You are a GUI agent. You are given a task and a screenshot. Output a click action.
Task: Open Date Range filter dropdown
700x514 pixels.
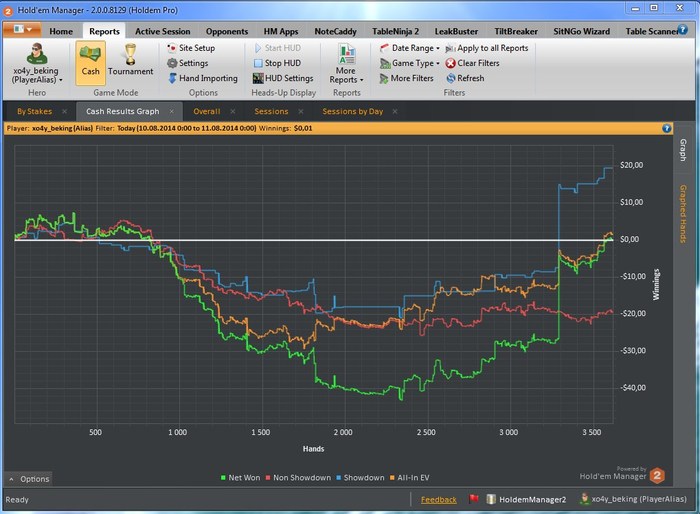pos(410,48)
